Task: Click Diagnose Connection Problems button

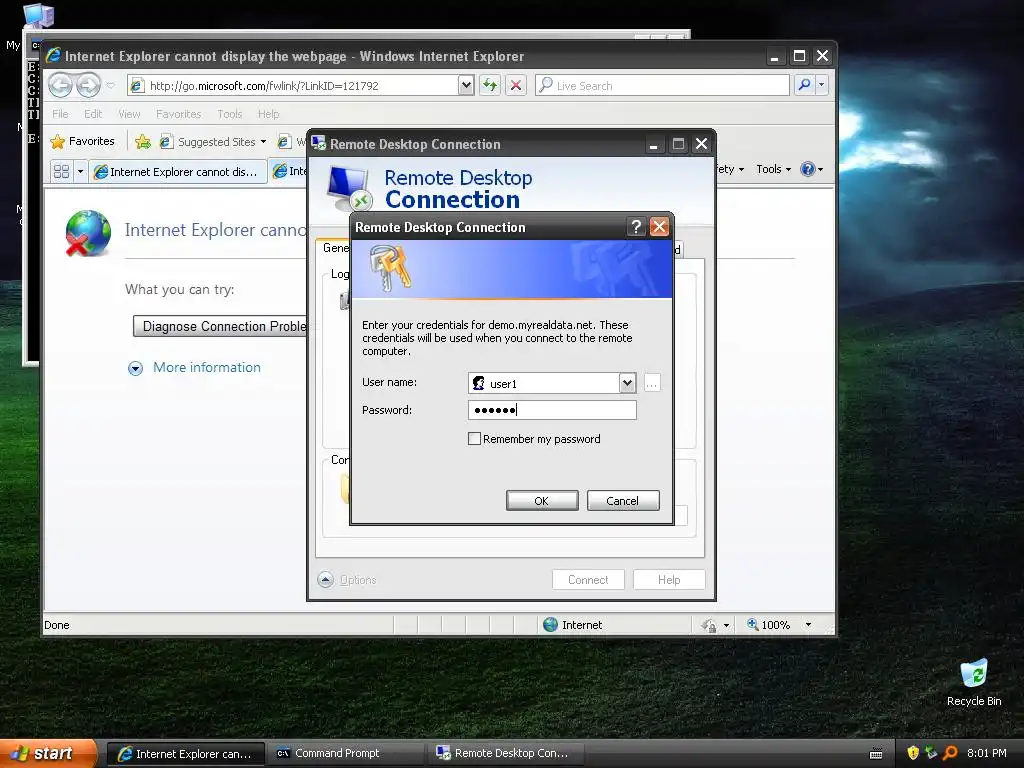Action: [220, 326]
